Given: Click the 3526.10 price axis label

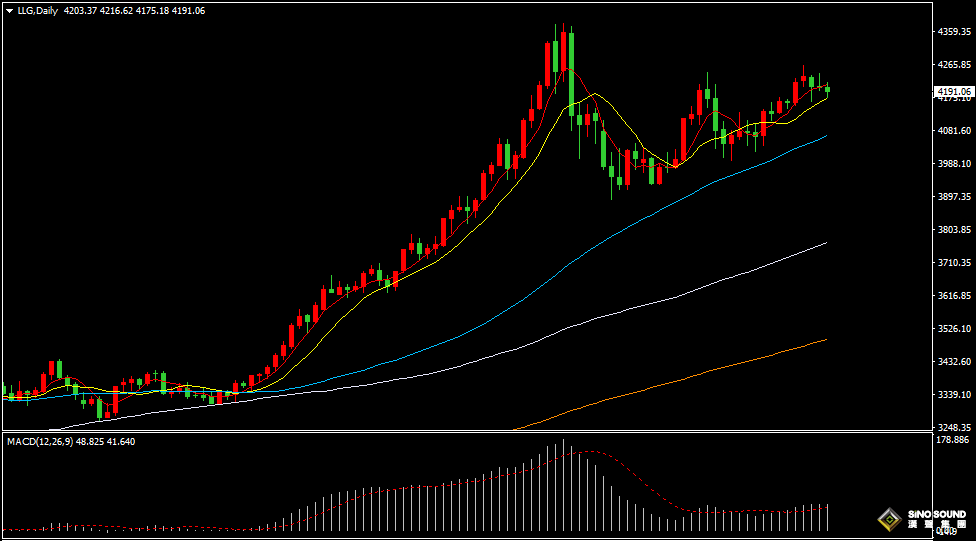Looking at the screenshot, I should click(953, 329).
